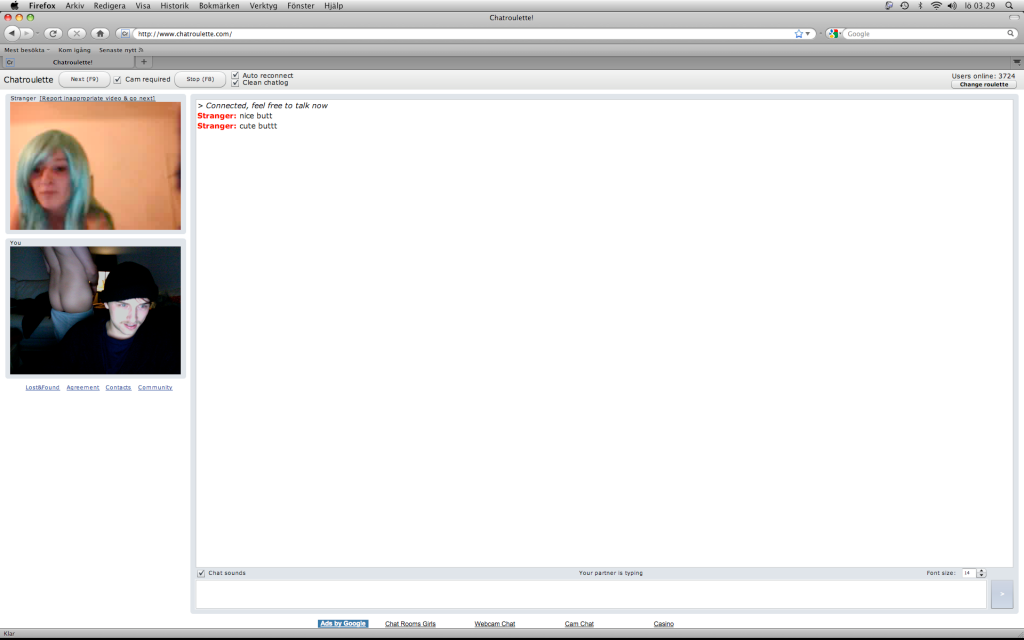Open the Wi-Fi status menu

pos(936,5)
